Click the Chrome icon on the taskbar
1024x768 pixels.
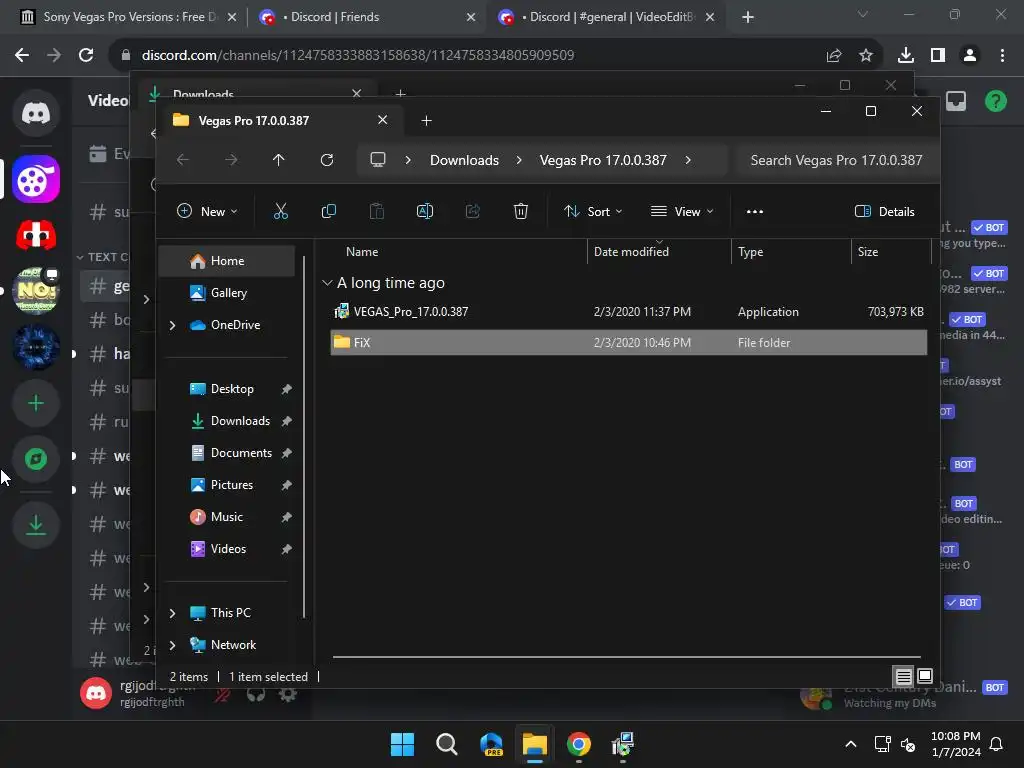(x=579, y=744)
